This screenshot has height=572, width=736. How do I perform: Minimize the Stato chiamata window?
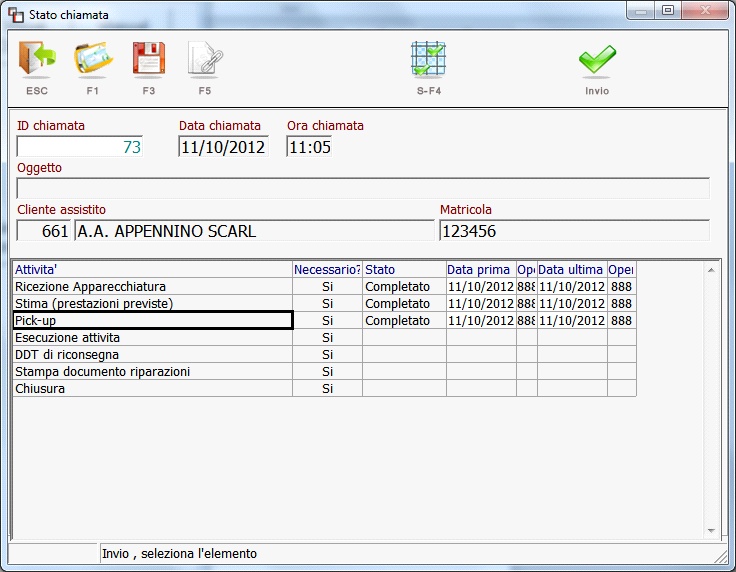[641, 10]
